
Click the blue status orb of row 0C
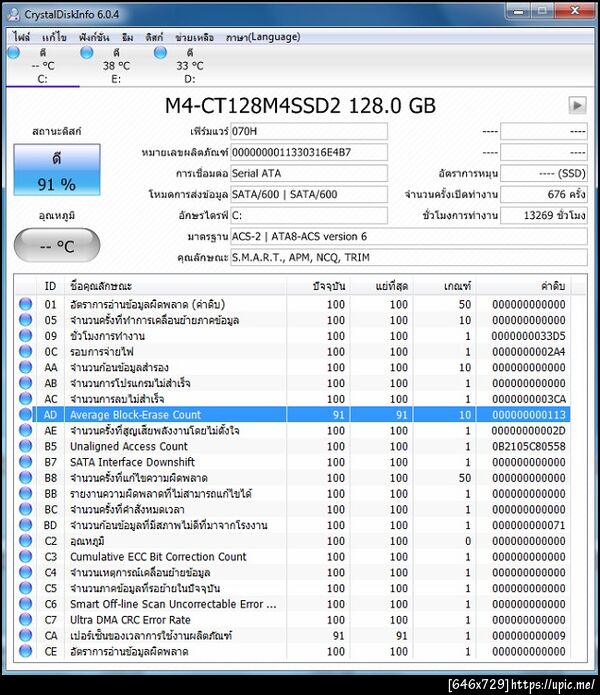pyautogui.click(x=26, y=351)
